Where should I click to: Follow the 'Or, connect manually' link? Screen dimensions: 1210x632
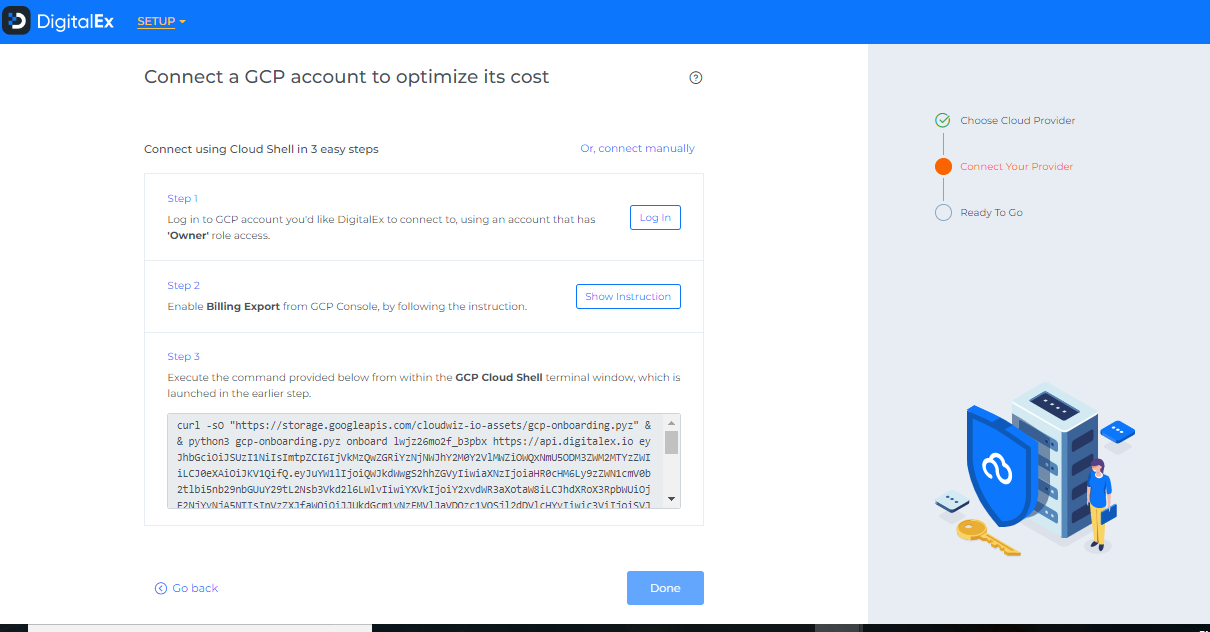click(637, 148)
